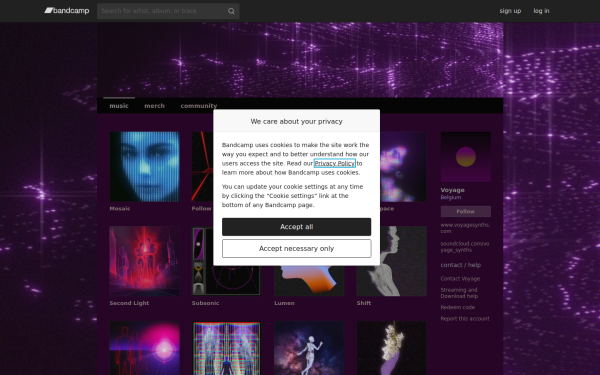Open the Second Light album cover
This screenshot has height=375, width=600.
pos(144,261)
